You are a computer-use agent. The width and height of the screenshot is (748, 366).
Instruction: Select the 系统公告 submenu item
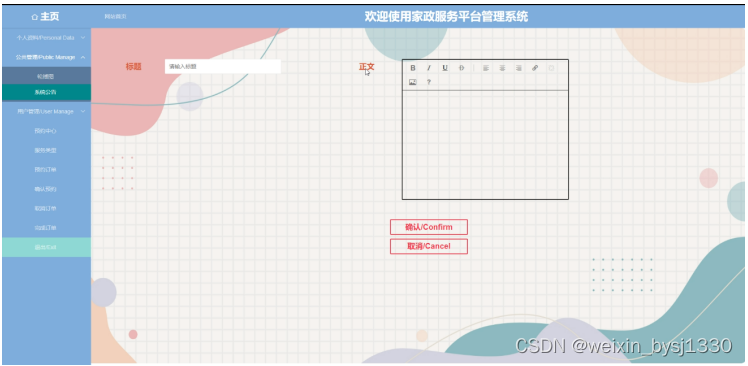[x=46, y=92]
